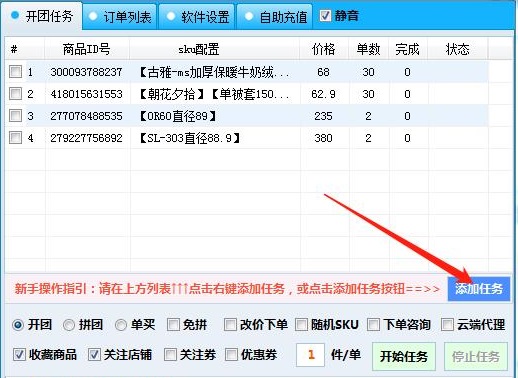The height and width of the screenshot is (378, 518).
Task: Click the 价格 column header
Action: pyautogui.click(x=324, y=49)
